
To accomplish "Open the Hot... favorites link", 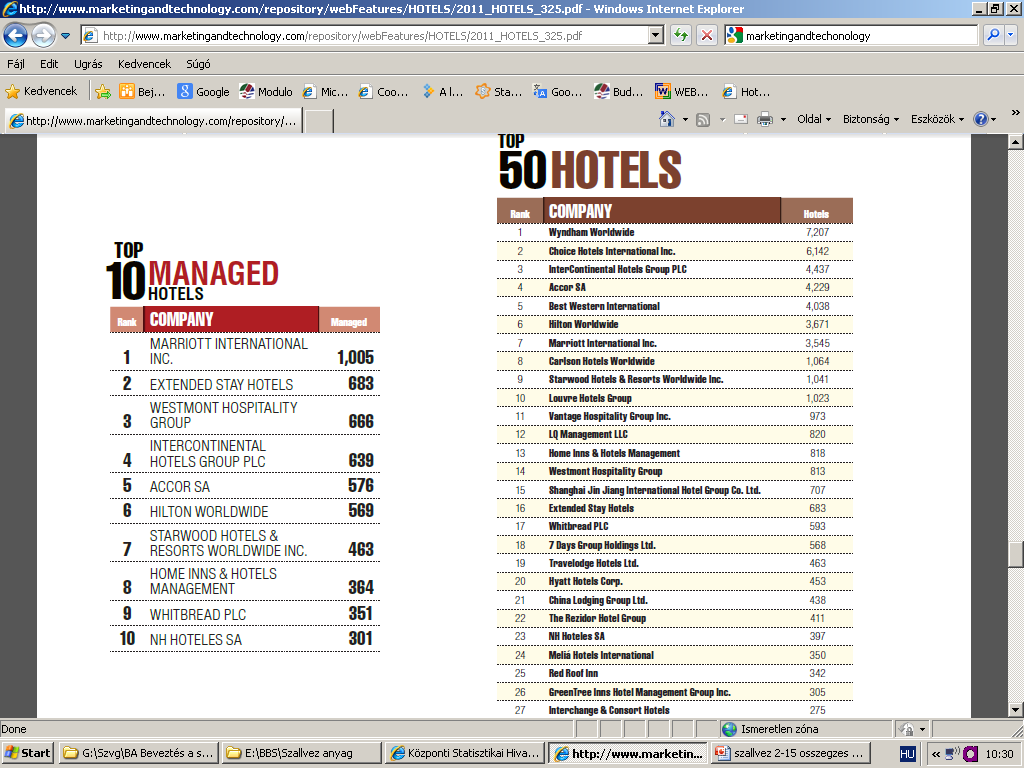I will coord(746,91).
